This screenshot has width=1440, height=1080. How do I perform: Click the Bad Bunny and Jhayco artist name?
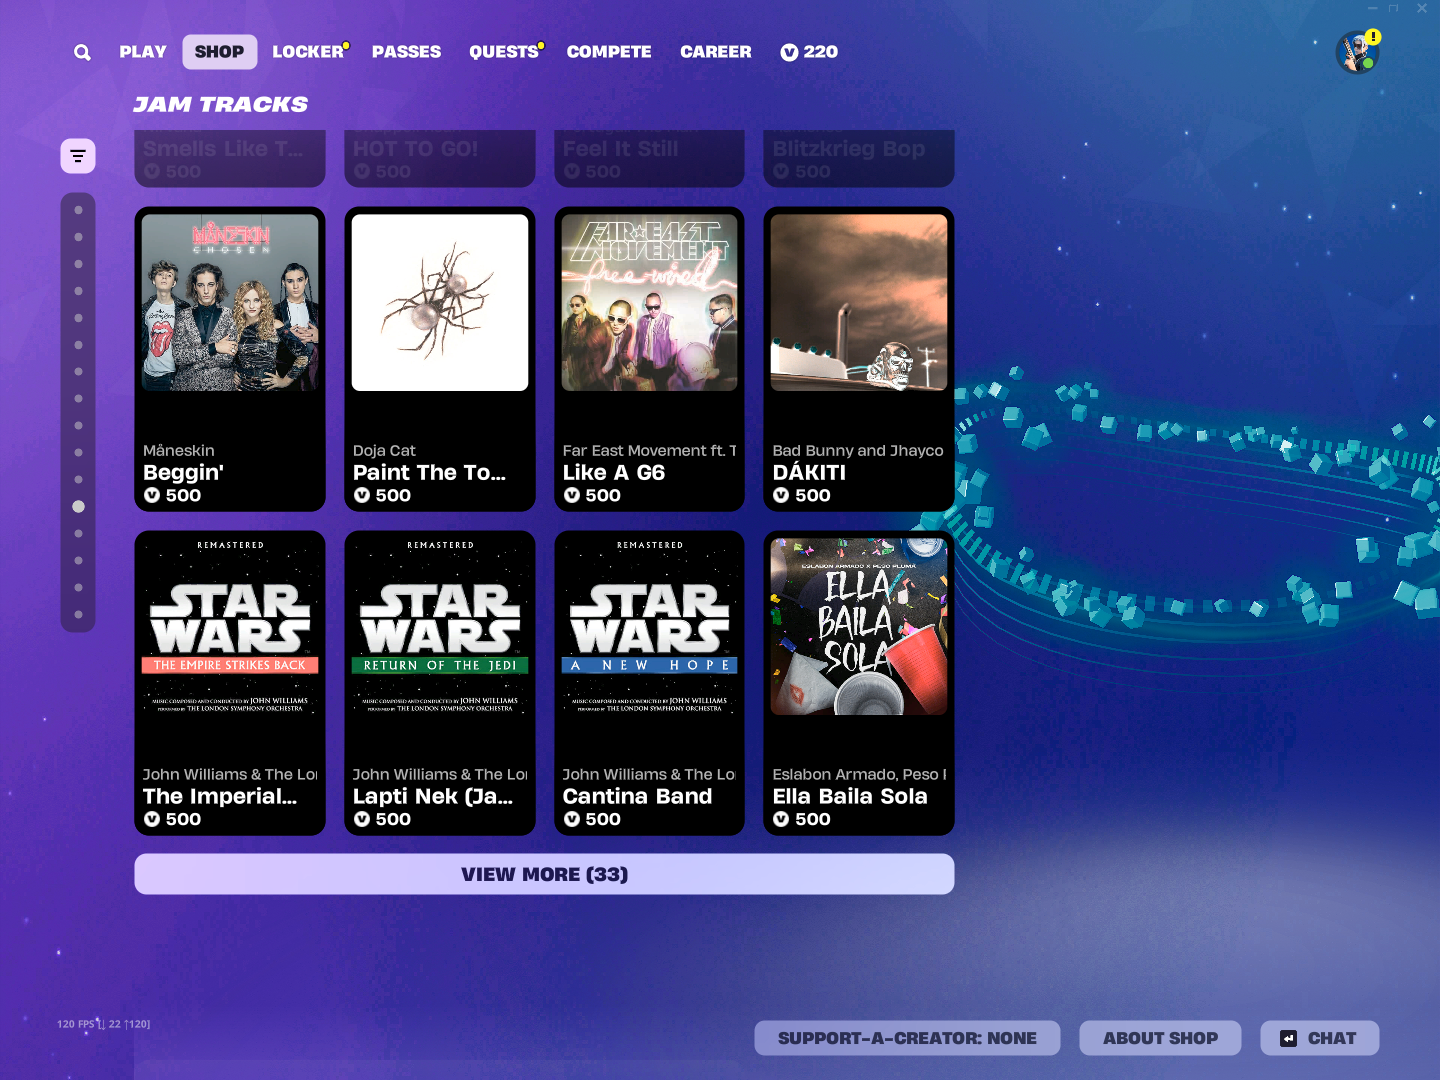click(x=858, y=451)
